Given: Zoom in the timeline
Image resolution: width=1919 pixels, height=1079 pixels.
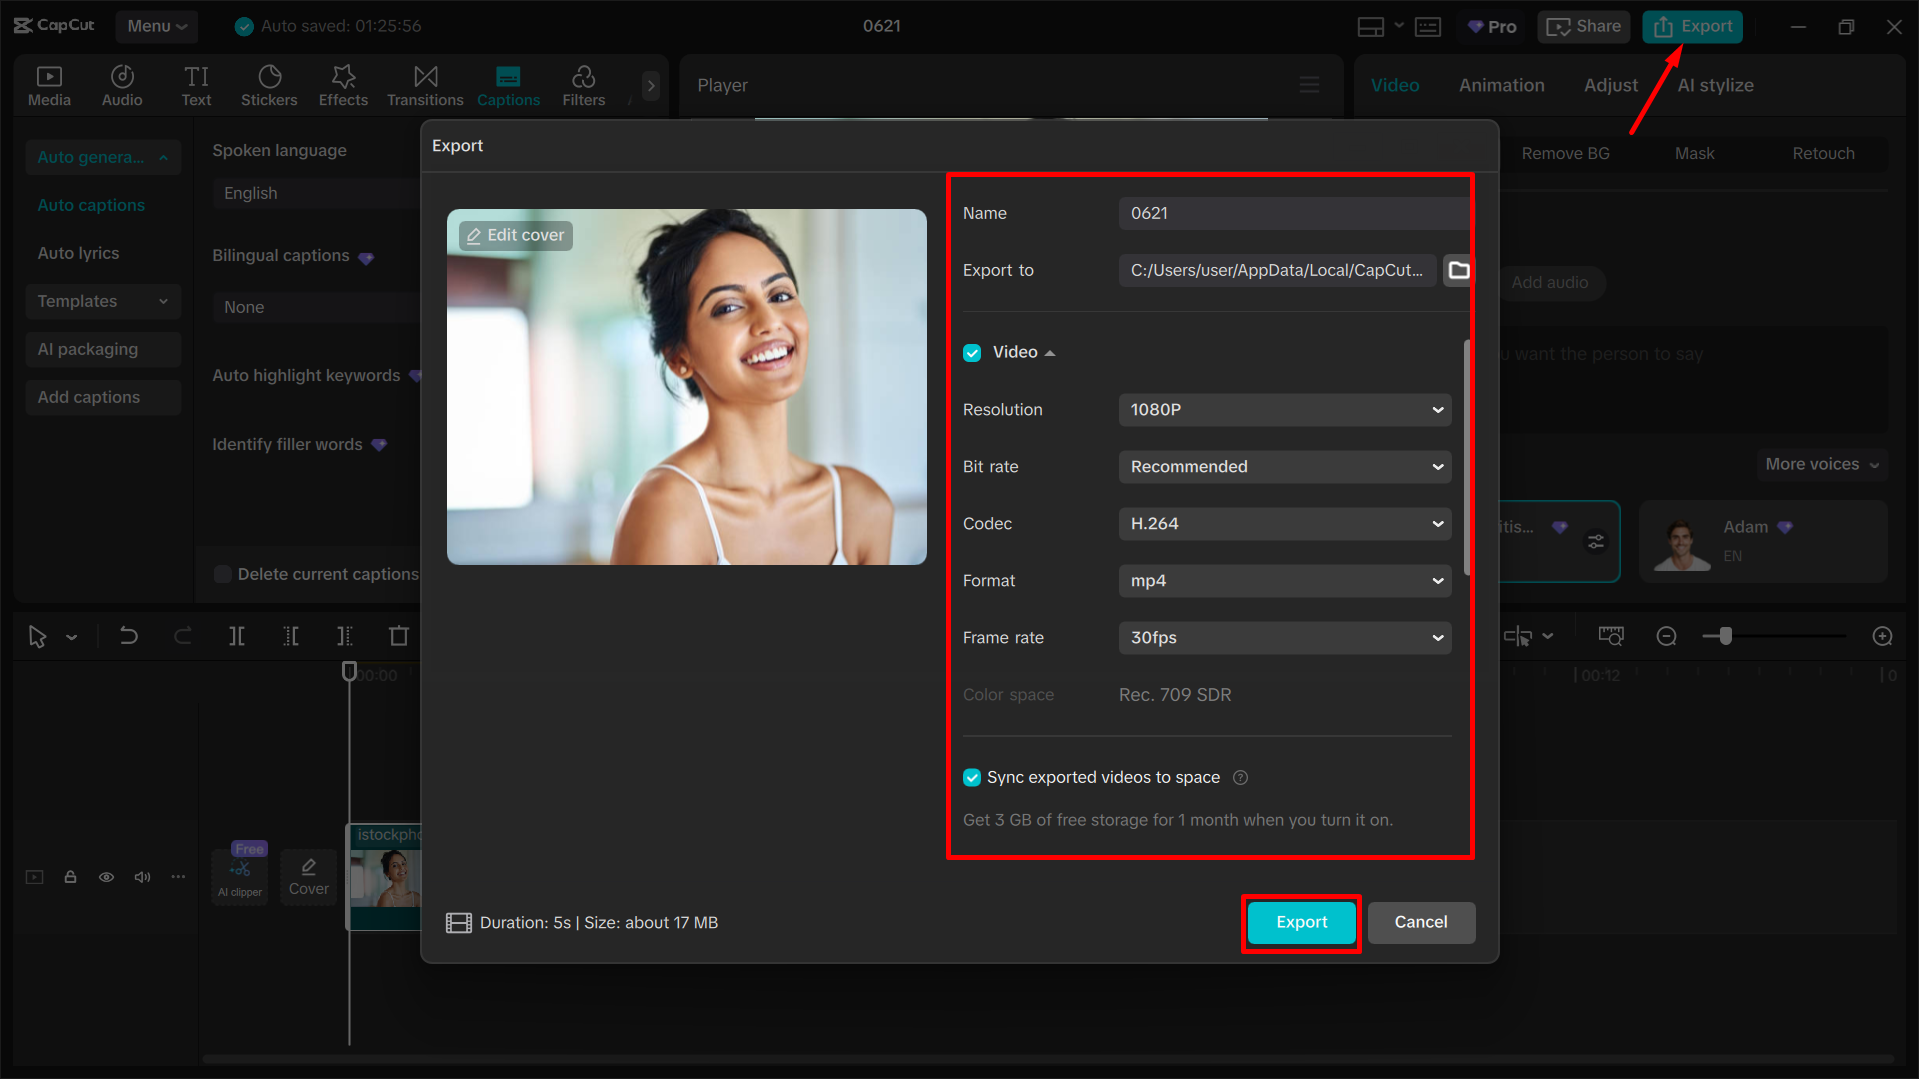Looking at the screenshot, I should [1882, 636].
